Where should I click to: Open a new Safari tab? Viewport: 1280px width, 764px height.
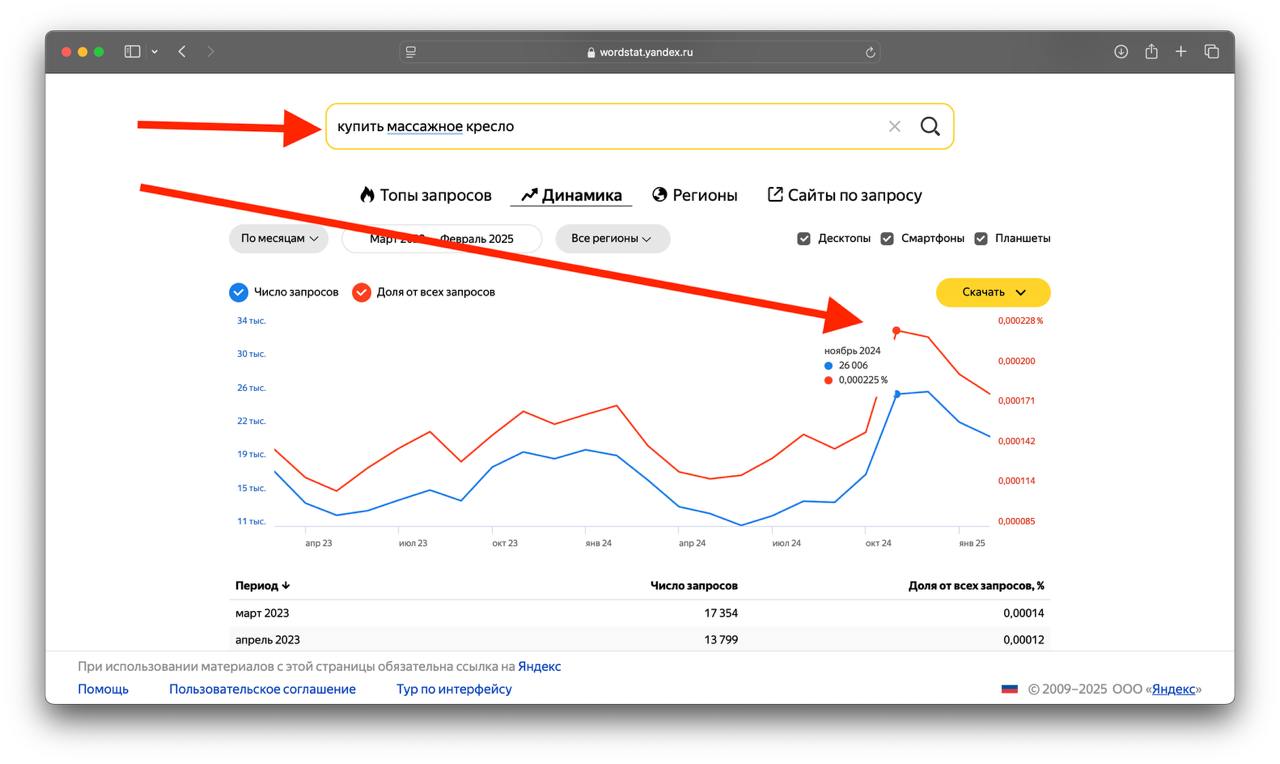pyautogui.click(x=1181, y=51)
